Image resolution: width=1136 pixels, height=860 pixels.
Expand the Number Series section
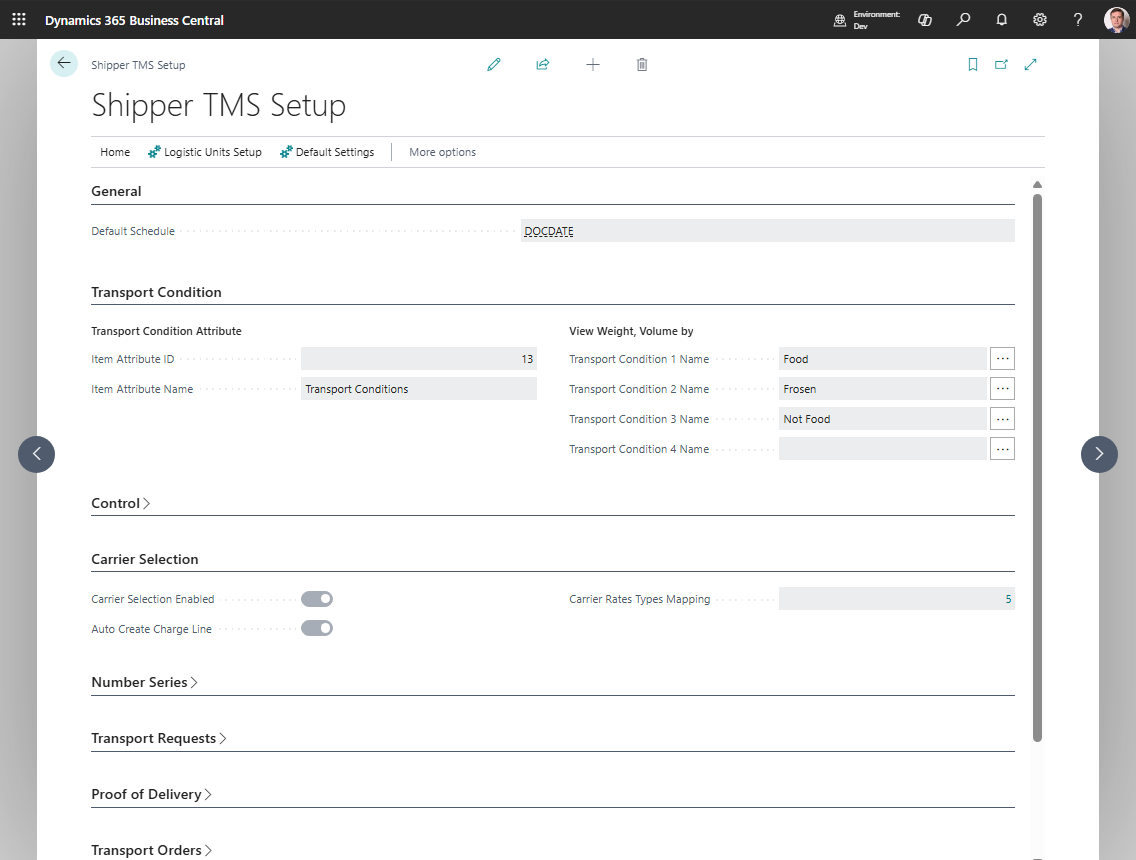[x=144, y=682]
